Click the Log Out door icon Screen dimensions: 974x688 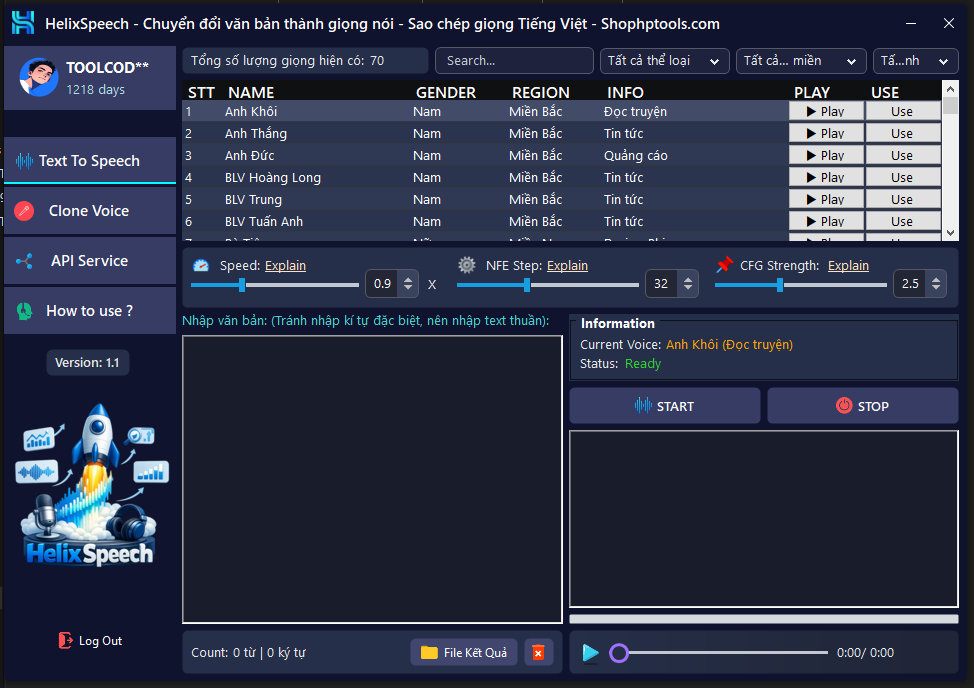(x=65, y=640)
